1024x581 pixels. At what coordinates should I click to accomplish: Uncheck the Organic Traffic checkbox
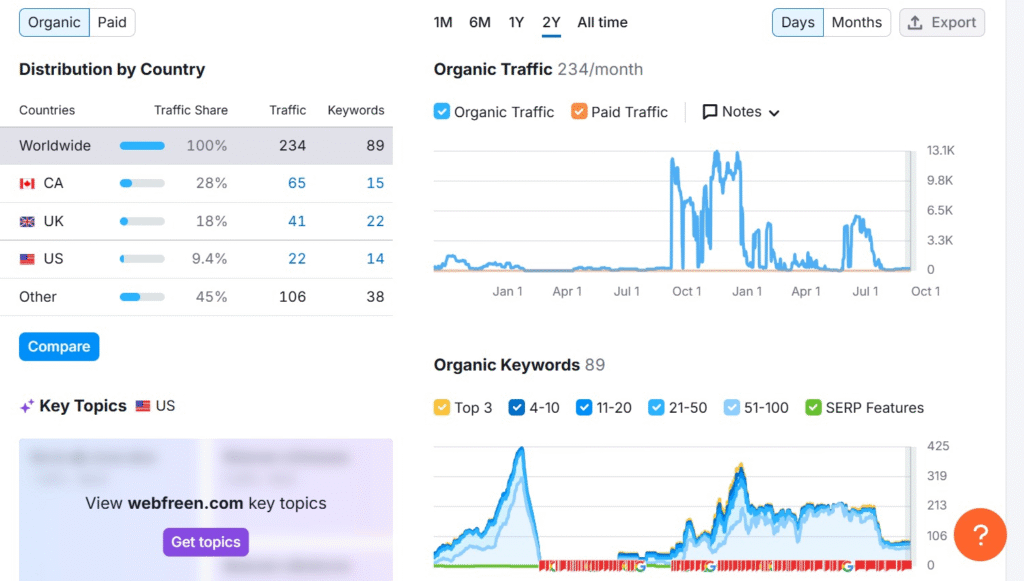[x=442, y=112]
